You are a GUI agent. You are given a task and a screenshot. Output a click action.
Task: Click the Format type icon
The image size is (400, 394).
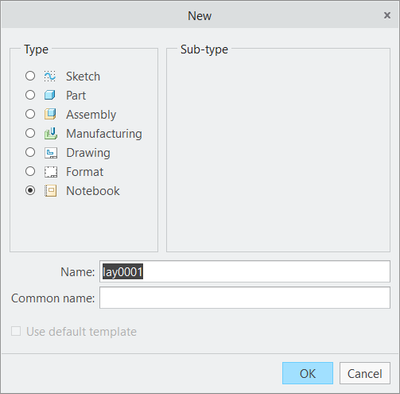50,172
